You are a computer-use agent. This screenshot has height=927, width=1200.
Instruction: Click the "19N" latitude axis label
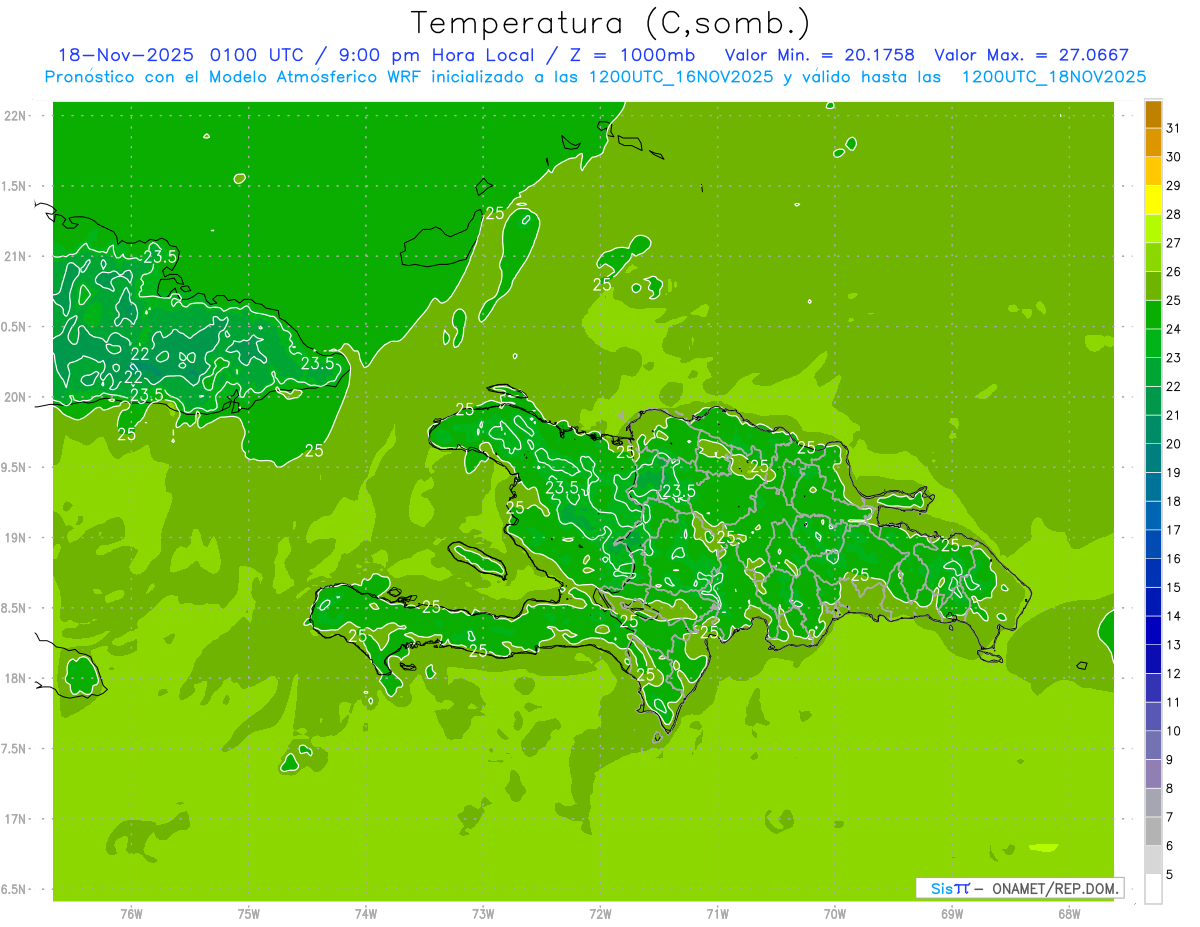(x=17, y=538)
